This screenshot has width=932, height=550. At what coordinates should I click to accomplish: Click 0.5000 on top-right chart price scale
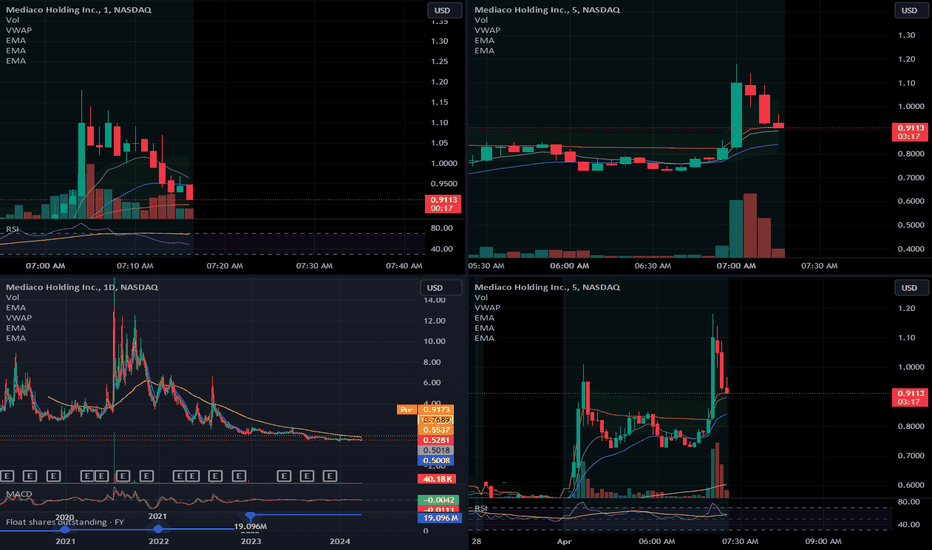911,225
